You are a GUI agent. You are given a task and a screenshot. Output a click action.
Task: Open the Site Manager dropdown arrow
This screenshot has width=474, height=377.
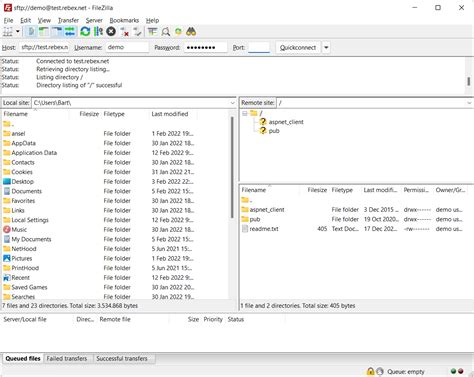tap(18, 32)
